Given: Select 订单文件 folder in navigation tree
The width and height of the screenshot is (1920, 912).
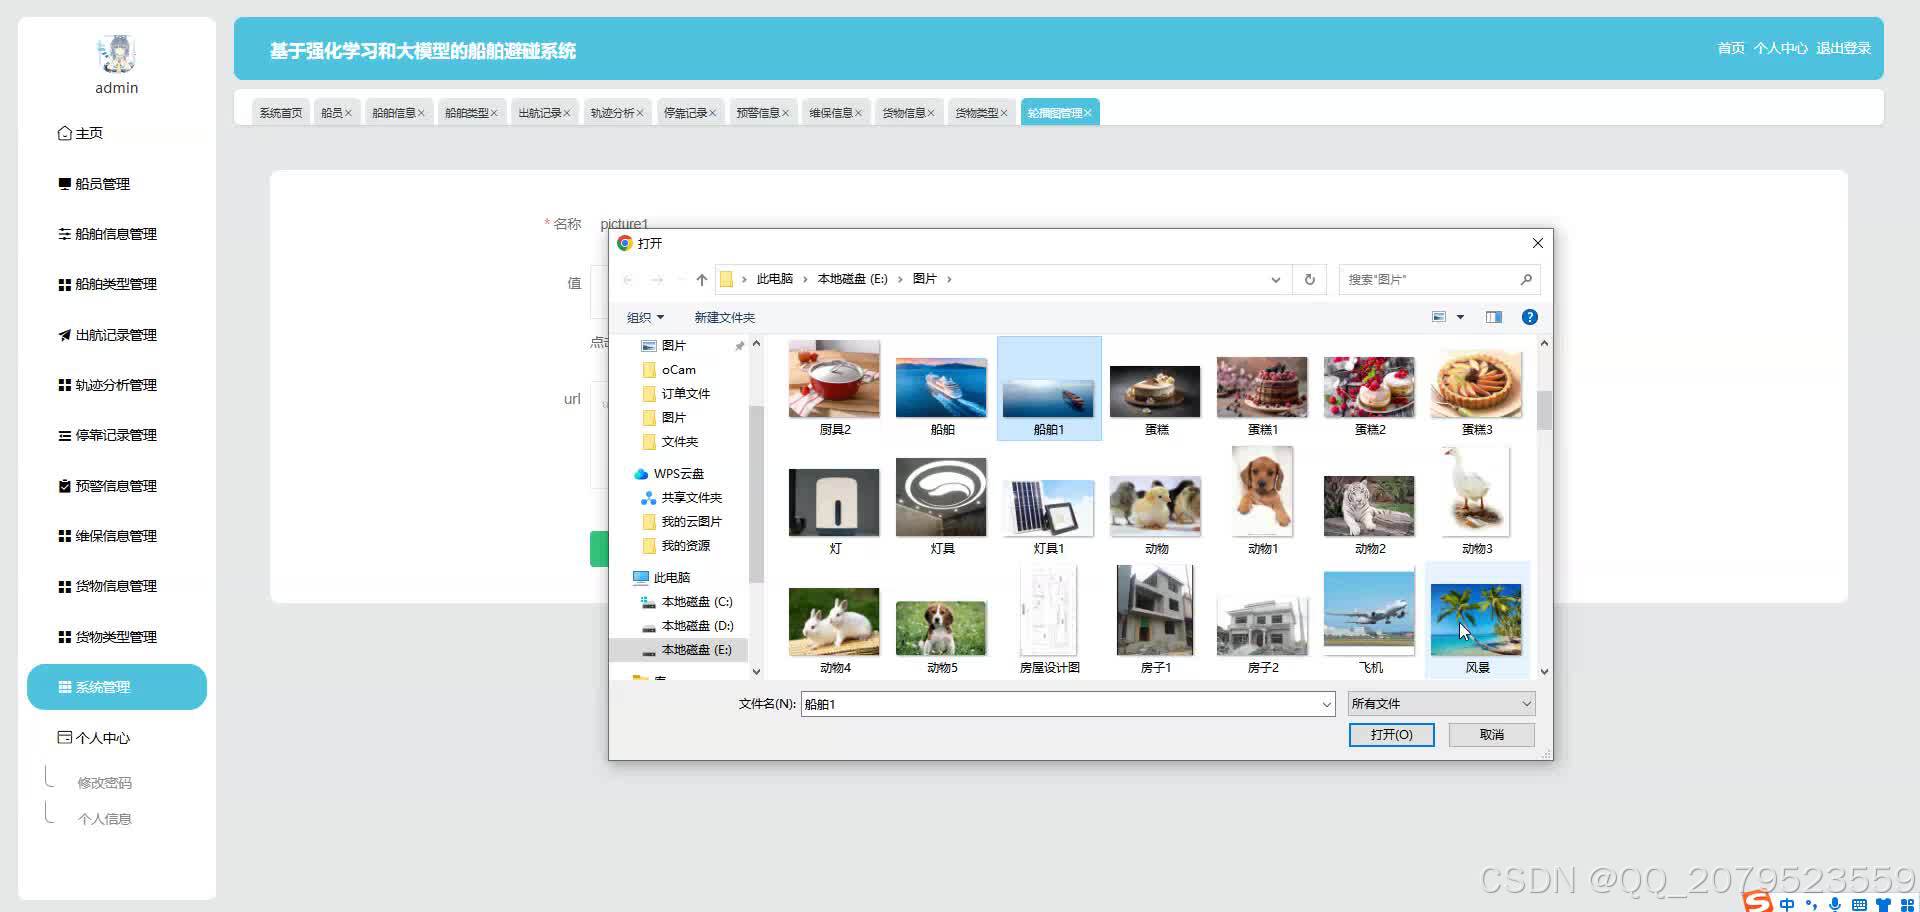Looking at the screenshot, I should point(686,394).
